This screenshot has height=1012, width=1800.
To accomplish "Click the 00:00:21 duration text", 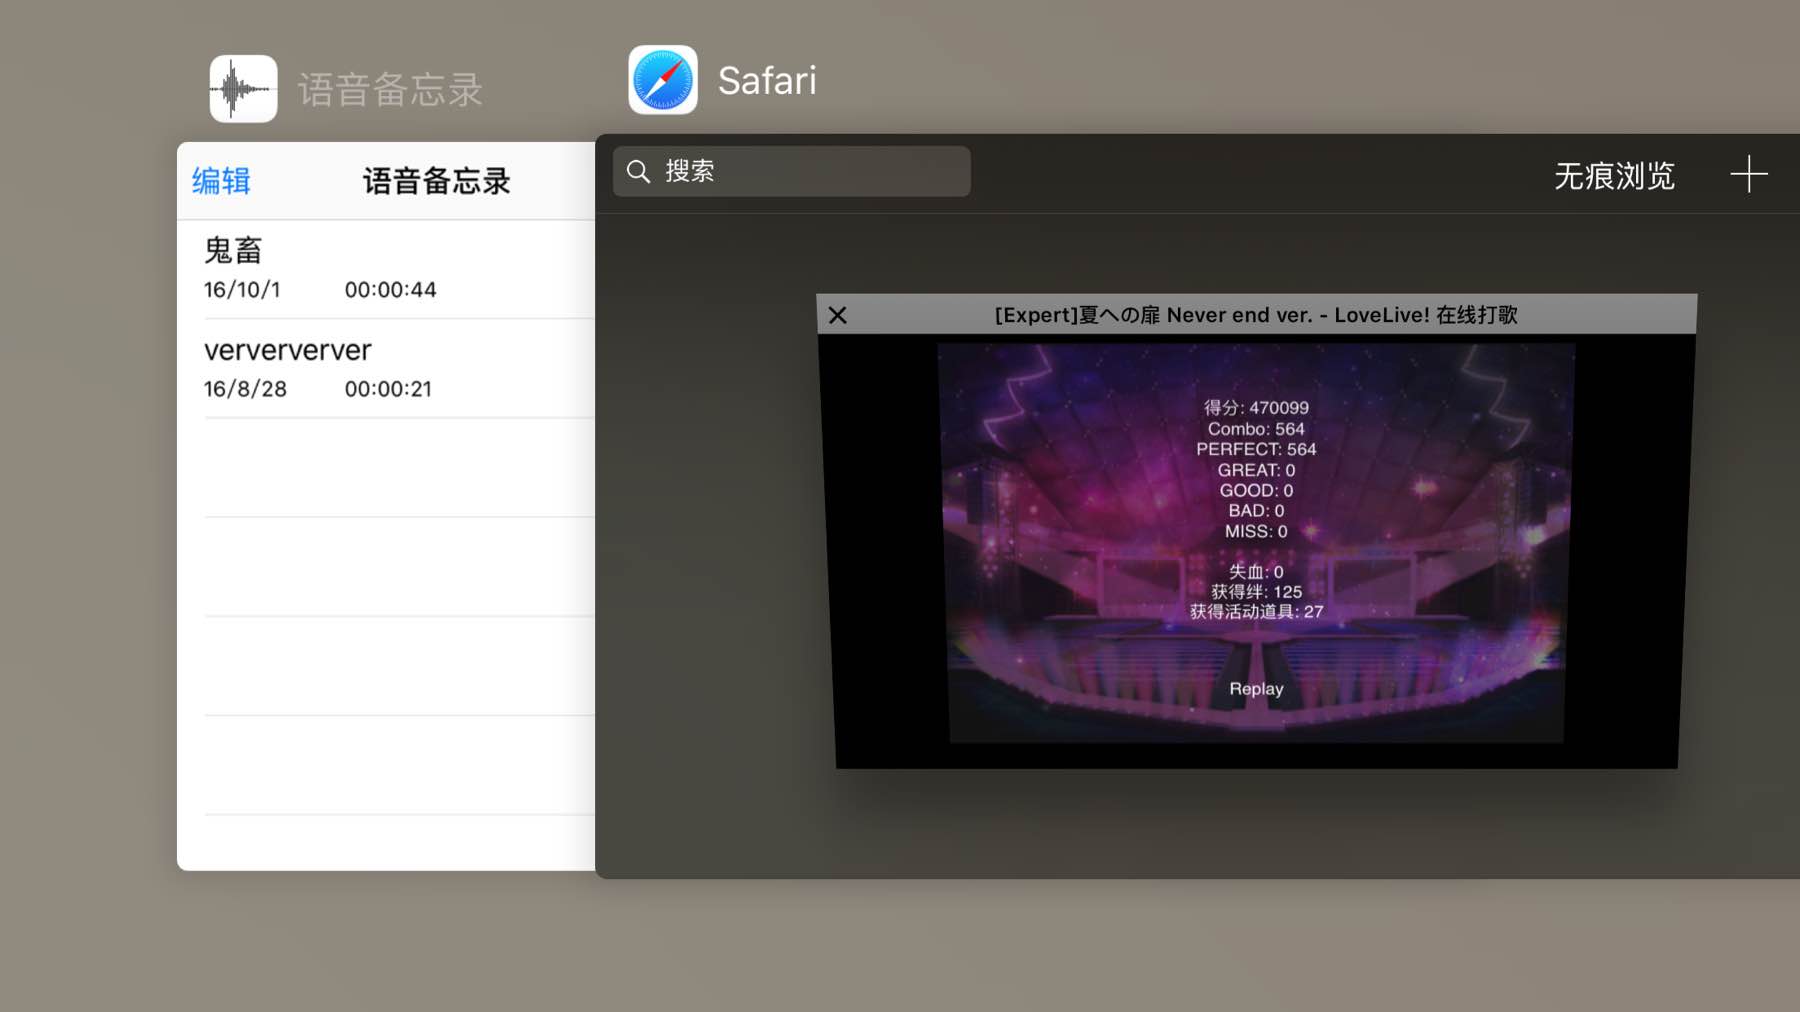I will point(388,389).
